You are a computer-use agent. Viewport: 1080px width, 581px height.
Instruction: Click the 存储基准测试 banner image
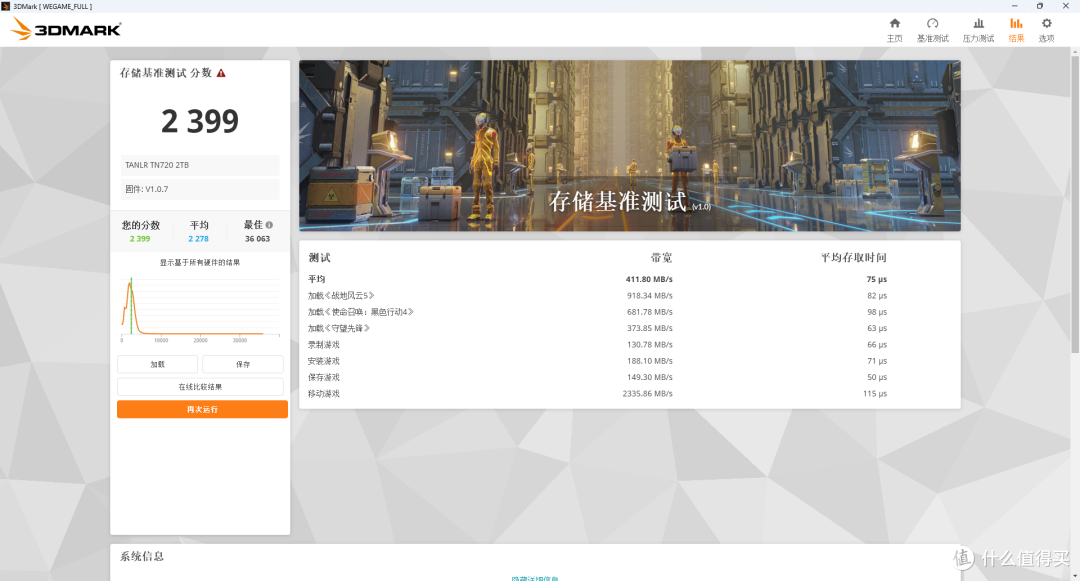tap(630, 145)
